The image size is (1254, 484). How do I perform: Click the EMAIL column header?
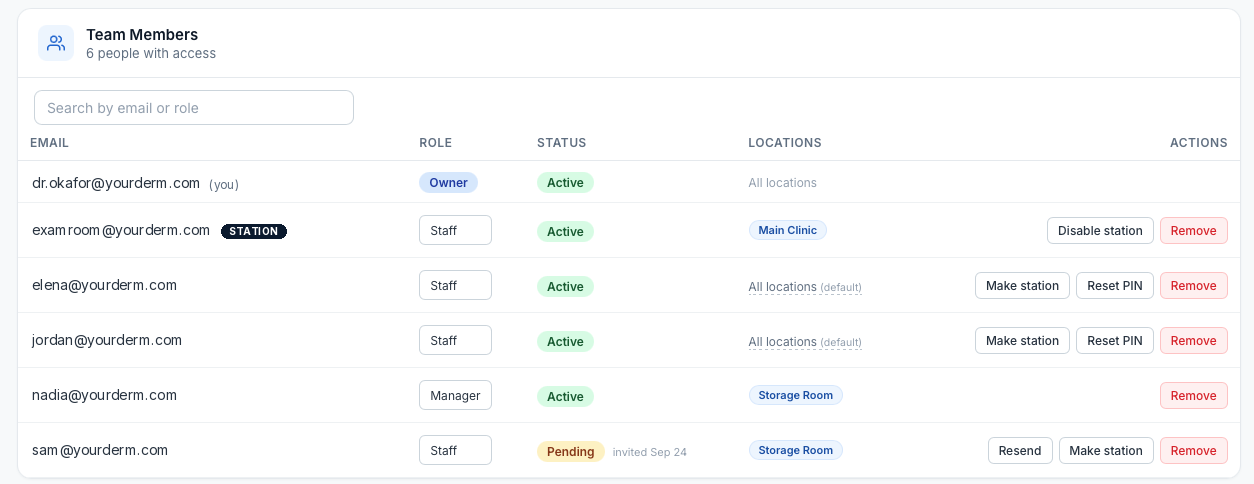[x=49, y=143]
